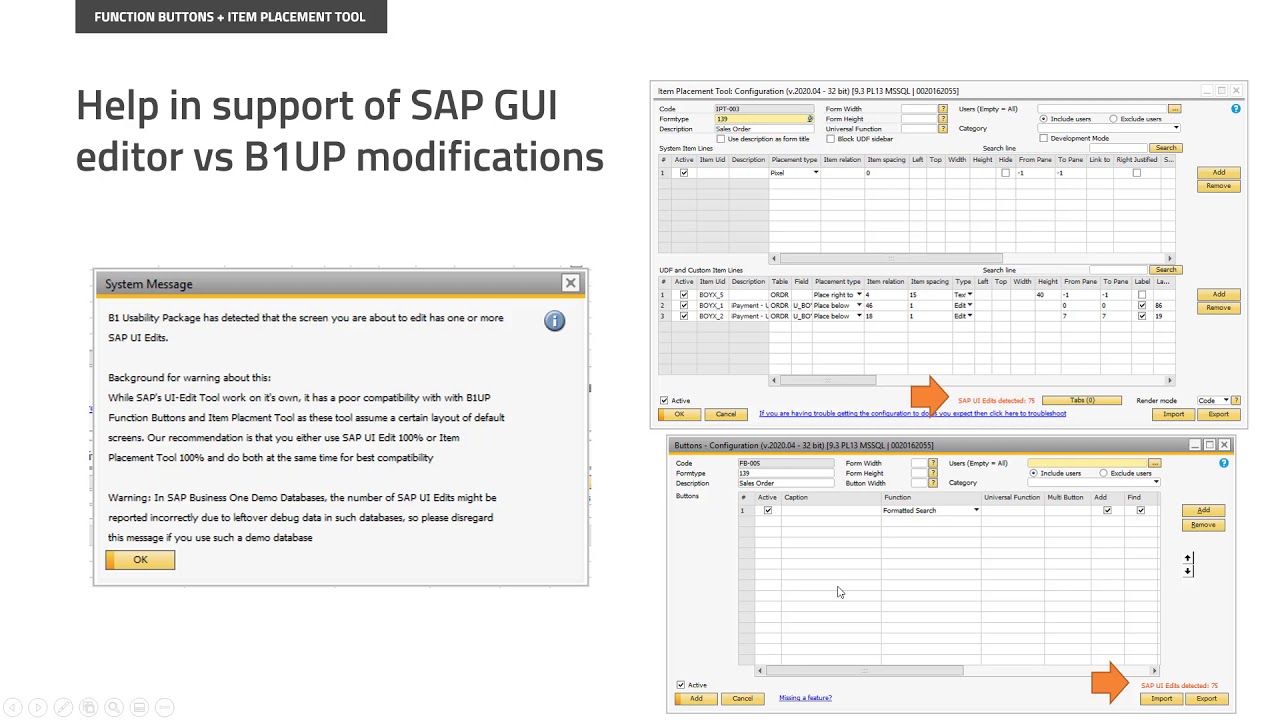Viewport: 1280px width, 720px height.
Task: Enable Block UDF sidebar checkbox
Action: [830, 139]
